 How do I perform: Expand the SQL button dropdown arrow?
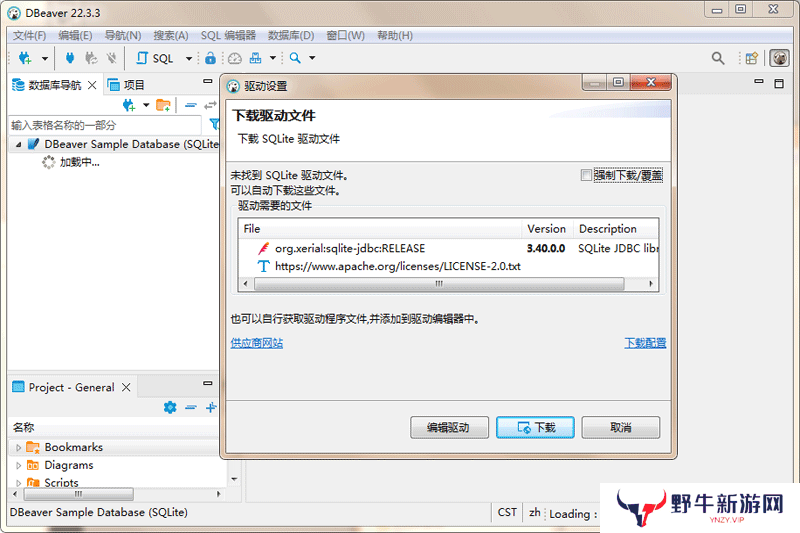pos(189,59)
